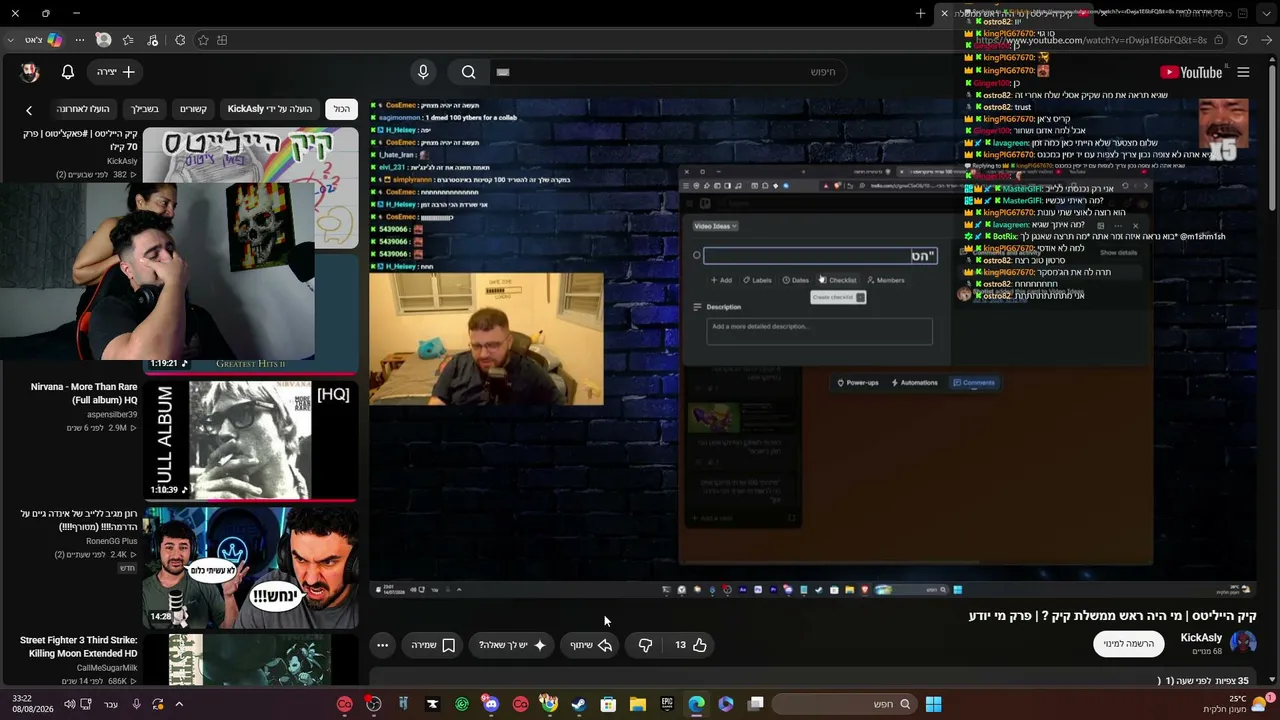Open Edge profile avatar in toolbar
This screenshot has height=720, width=1280.
click(x=103, y=40)
